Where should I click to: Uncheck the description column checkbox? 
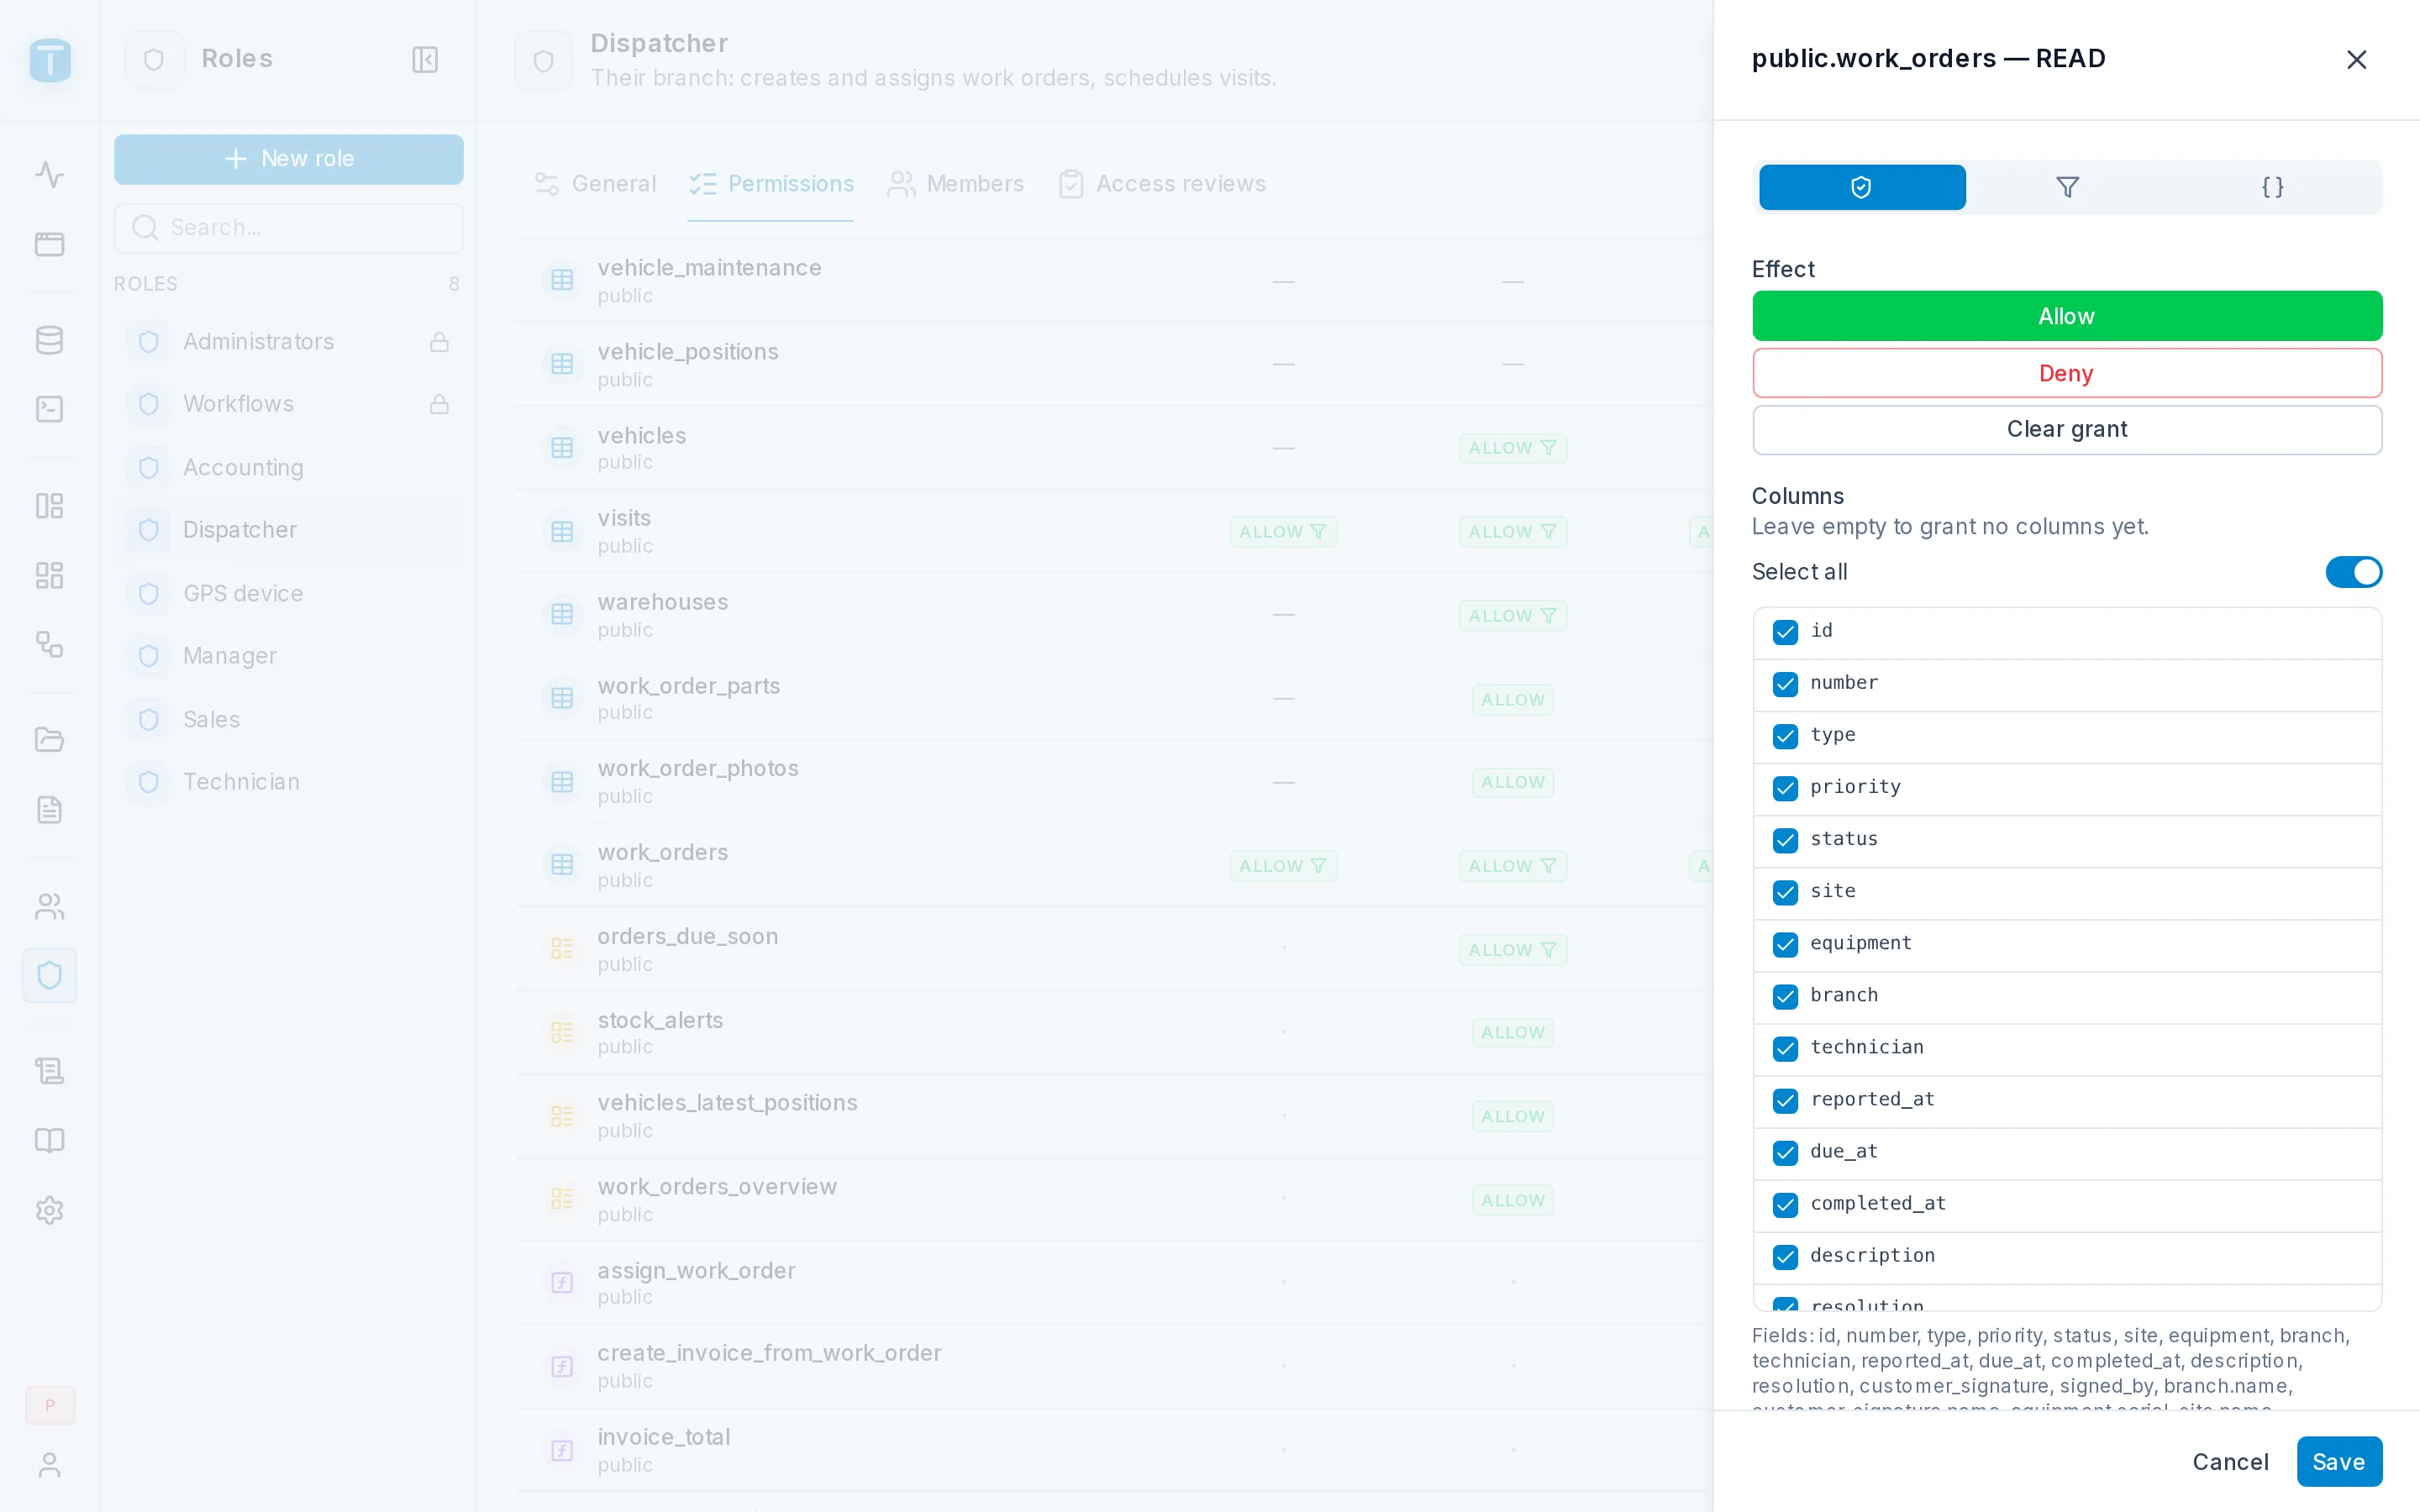(1785, 1256)
